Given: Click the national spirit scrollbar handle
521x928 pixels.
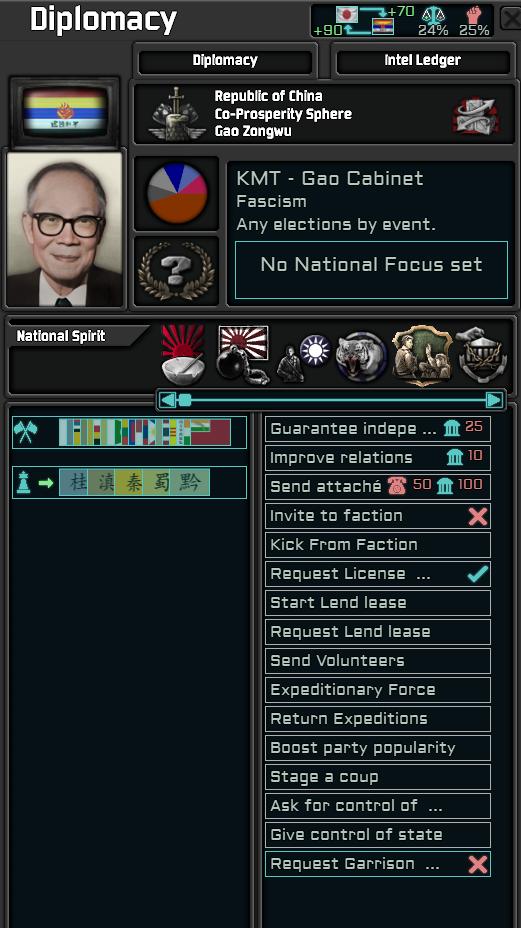Looking at the screenshot, I should (185, 400).
